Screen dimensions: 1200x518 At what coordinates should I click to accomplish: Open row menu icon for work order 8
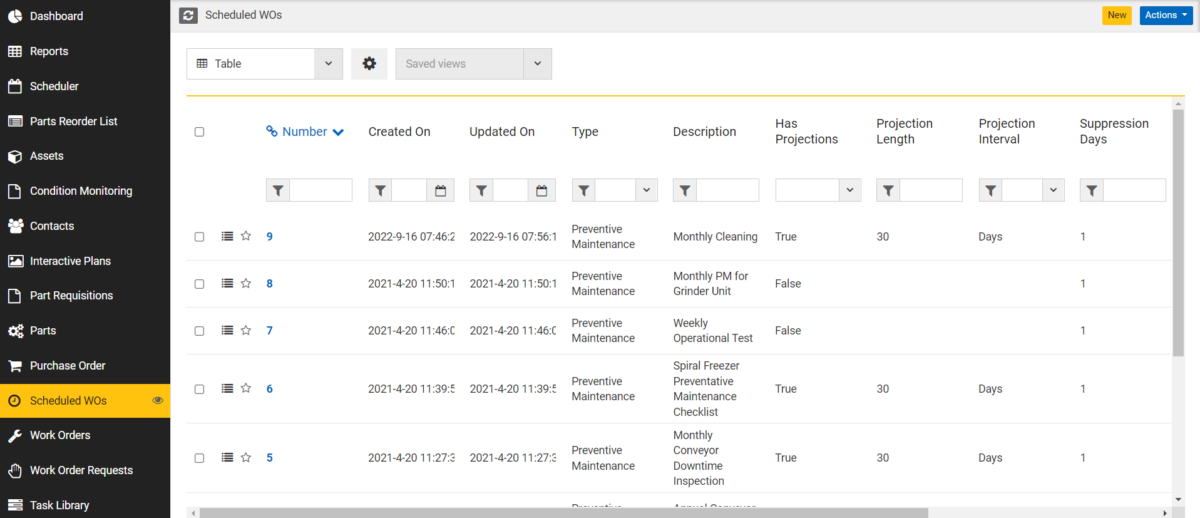(227, 284)
